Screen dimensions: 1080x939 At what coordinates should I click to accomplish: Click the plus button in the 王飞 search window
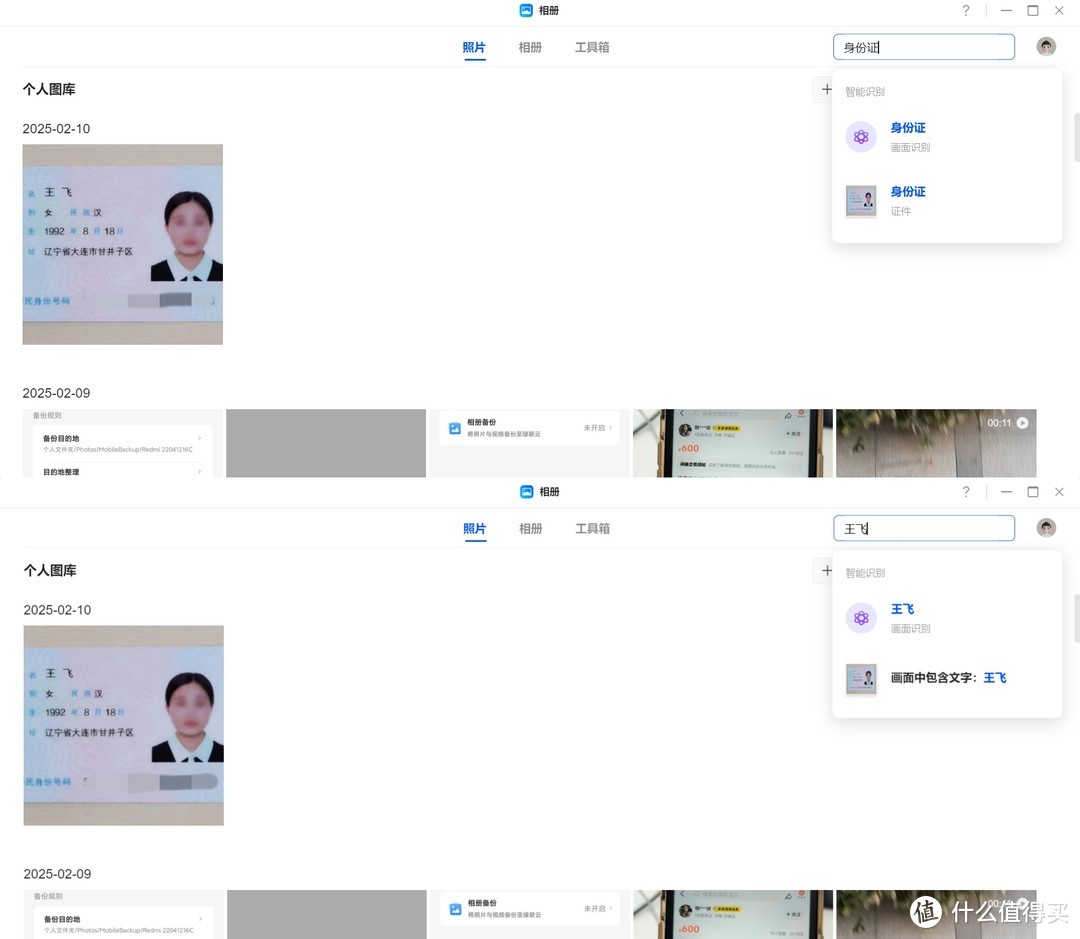coord(826,570)
